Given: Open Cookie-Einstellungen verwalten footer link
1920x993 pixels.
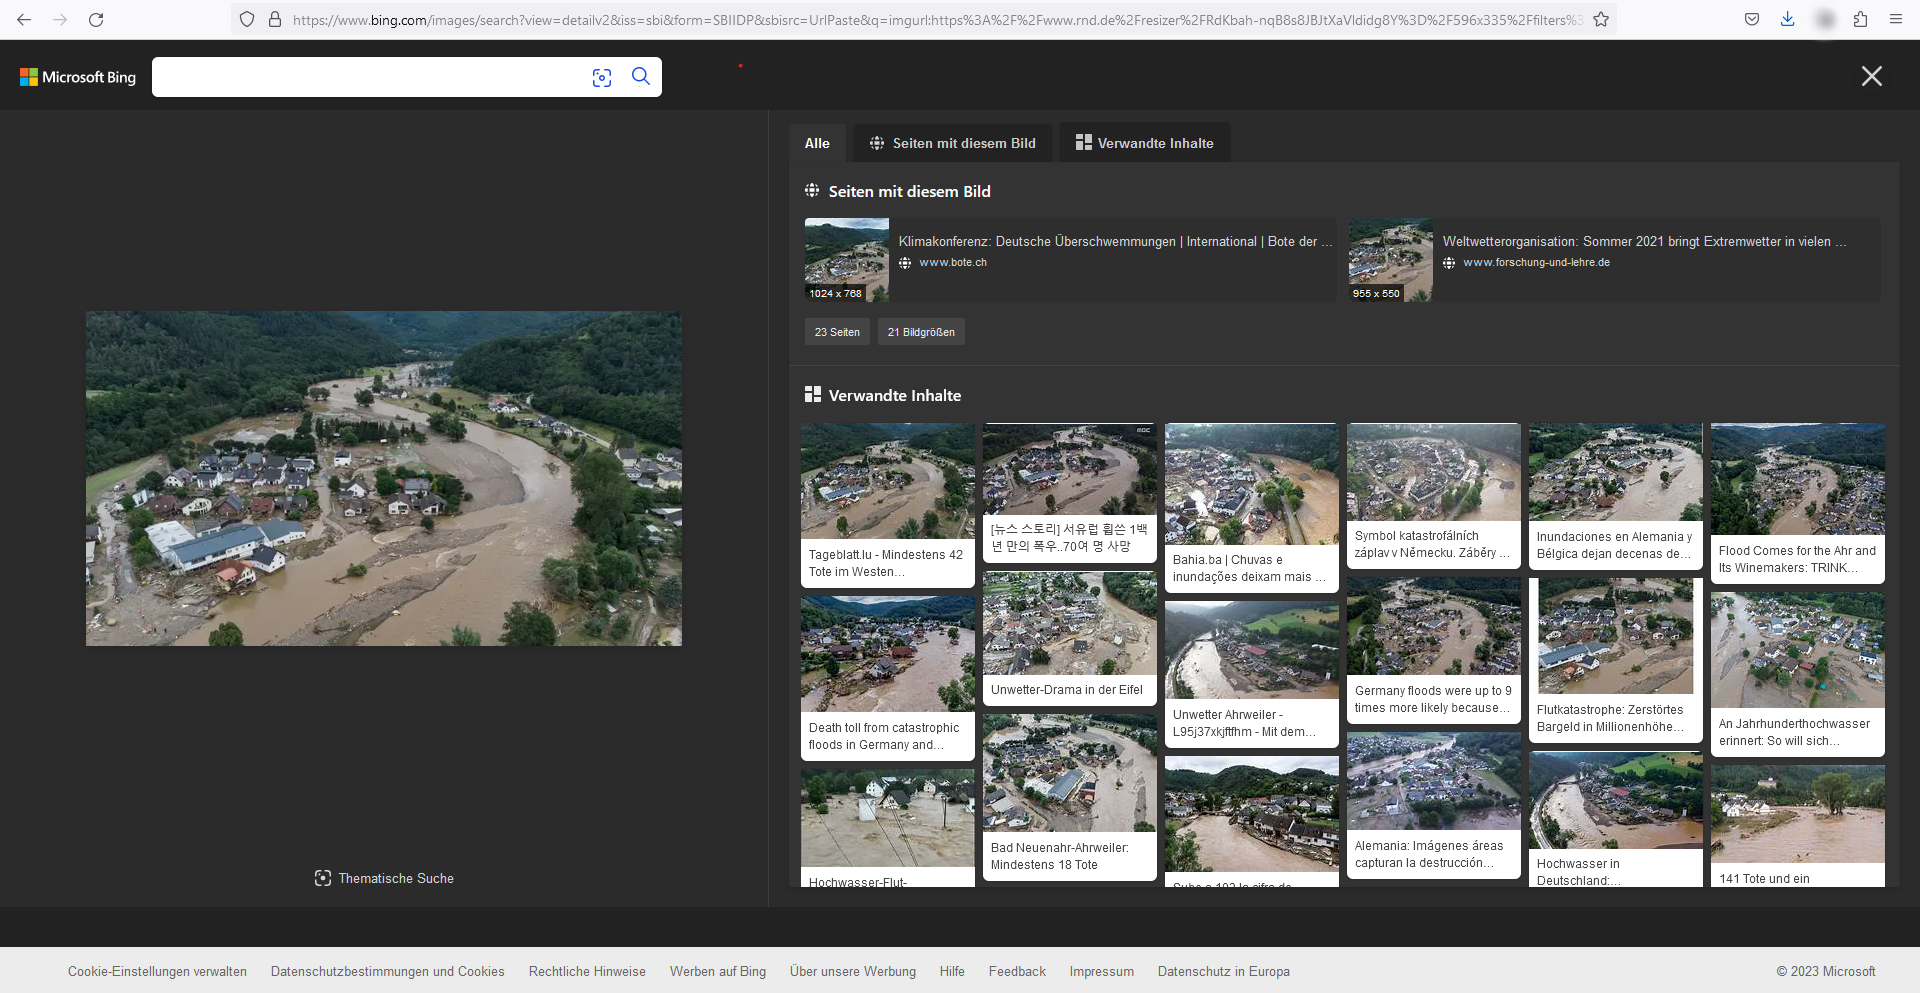Looking at the screenshot, I should point(157,971).
